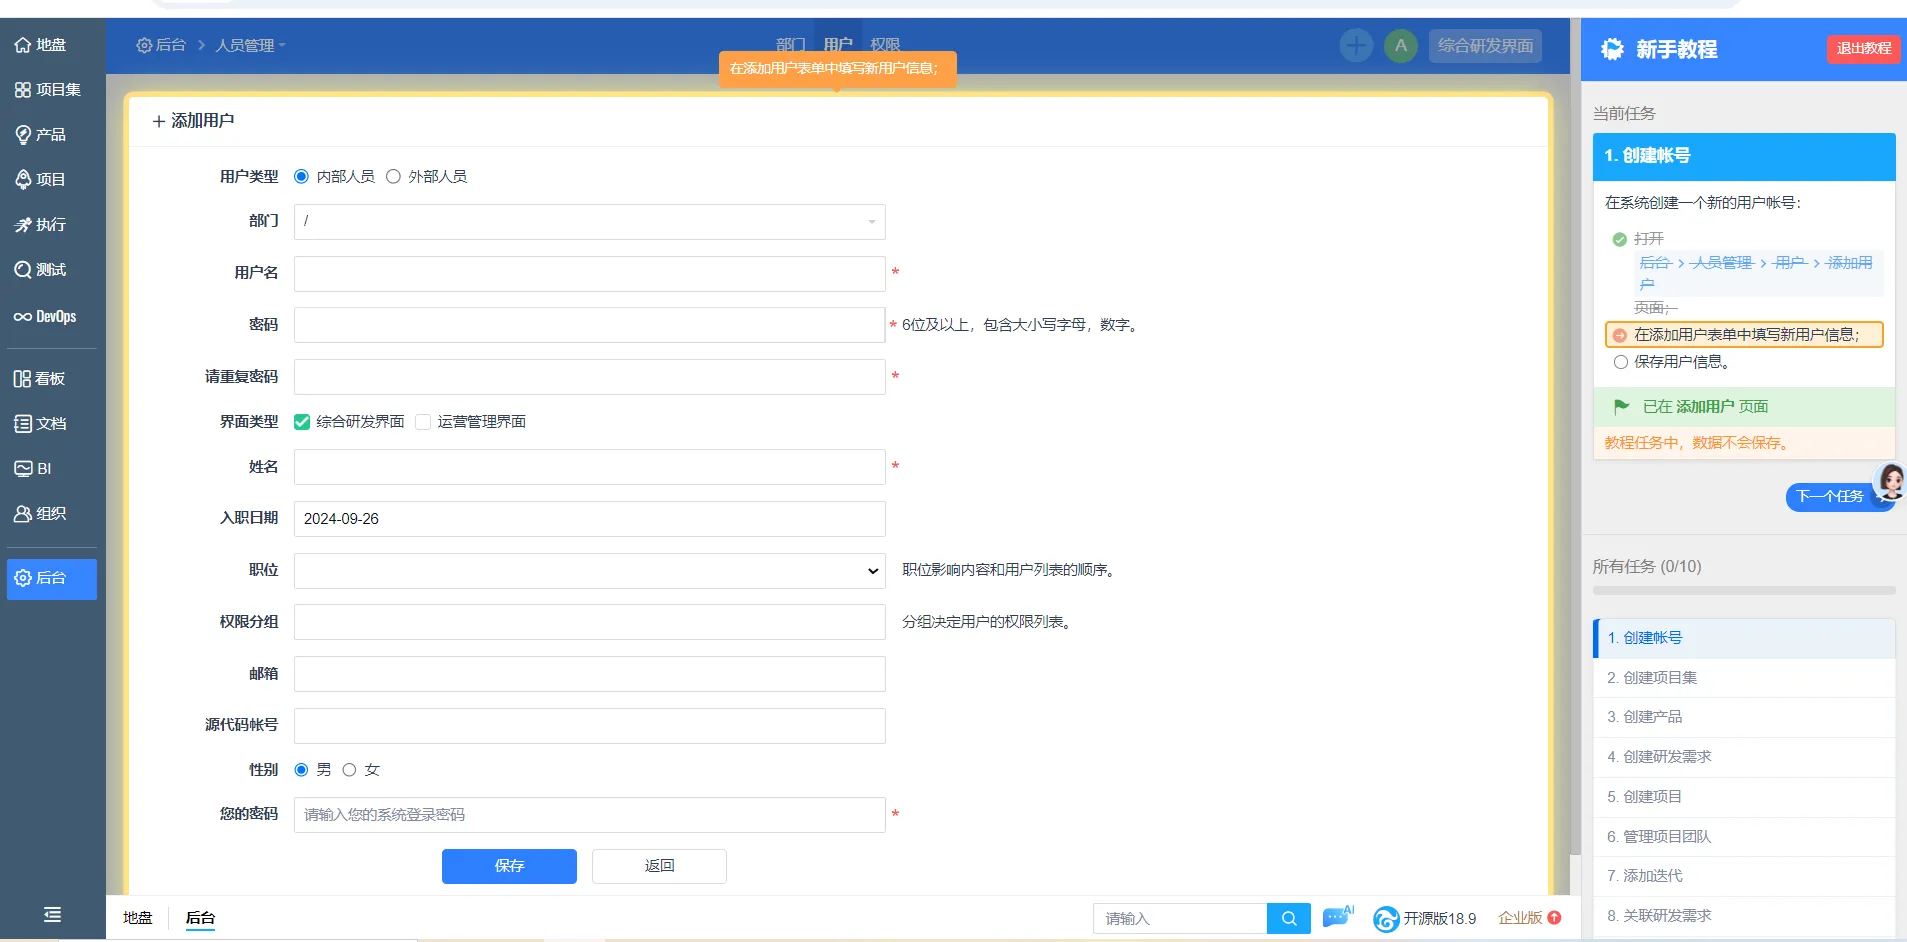Select task 4. 创建研发需求 in the list
The height and width of the screenshot is (942, 1907).
1744,757
